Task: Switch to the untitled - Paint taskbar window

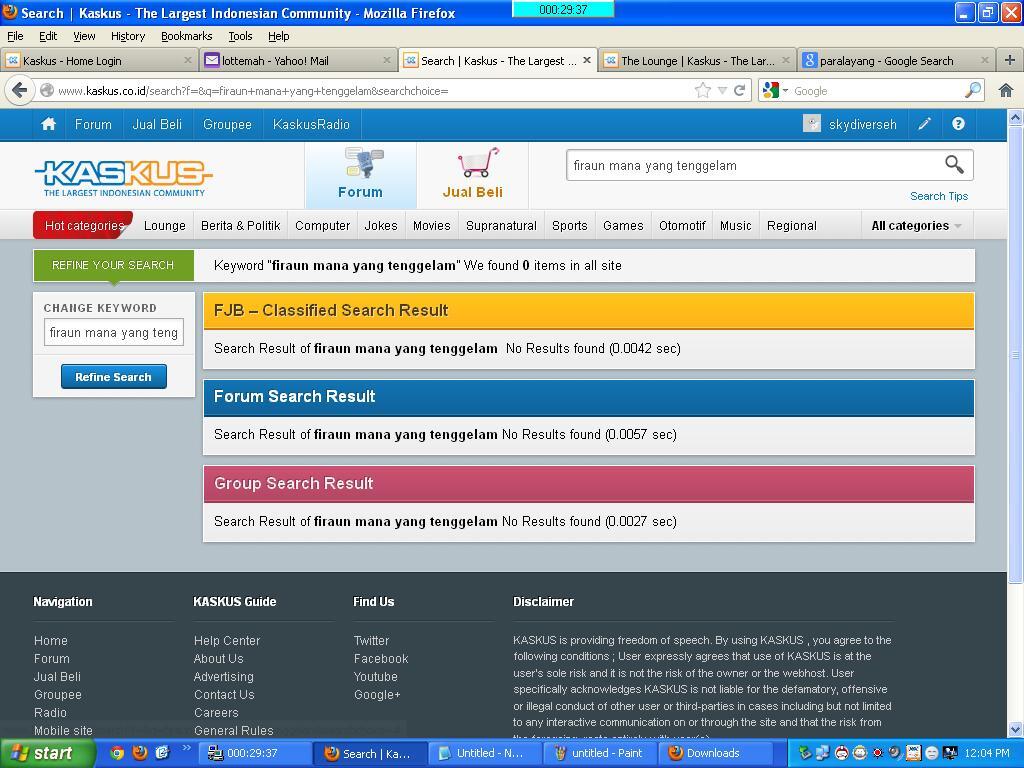Action: (x=598, y=753)
